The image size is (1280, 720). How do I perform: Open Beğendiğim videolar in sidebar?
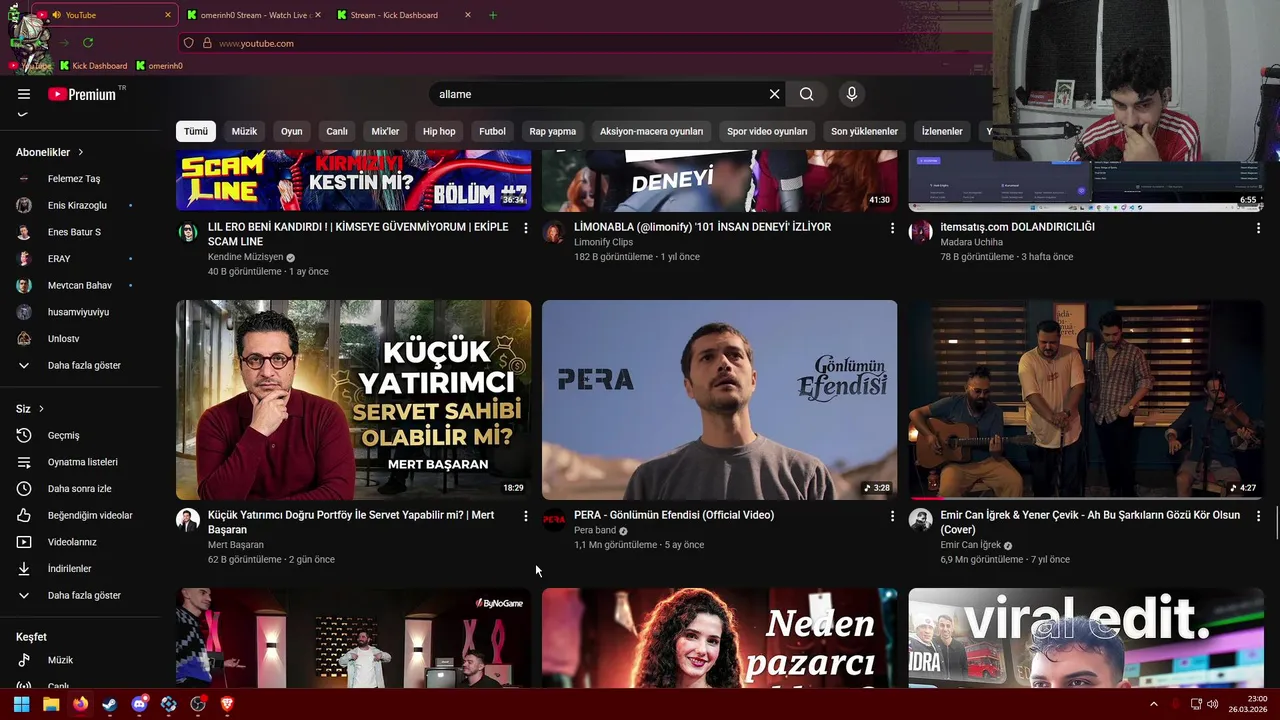click(80, 515)
